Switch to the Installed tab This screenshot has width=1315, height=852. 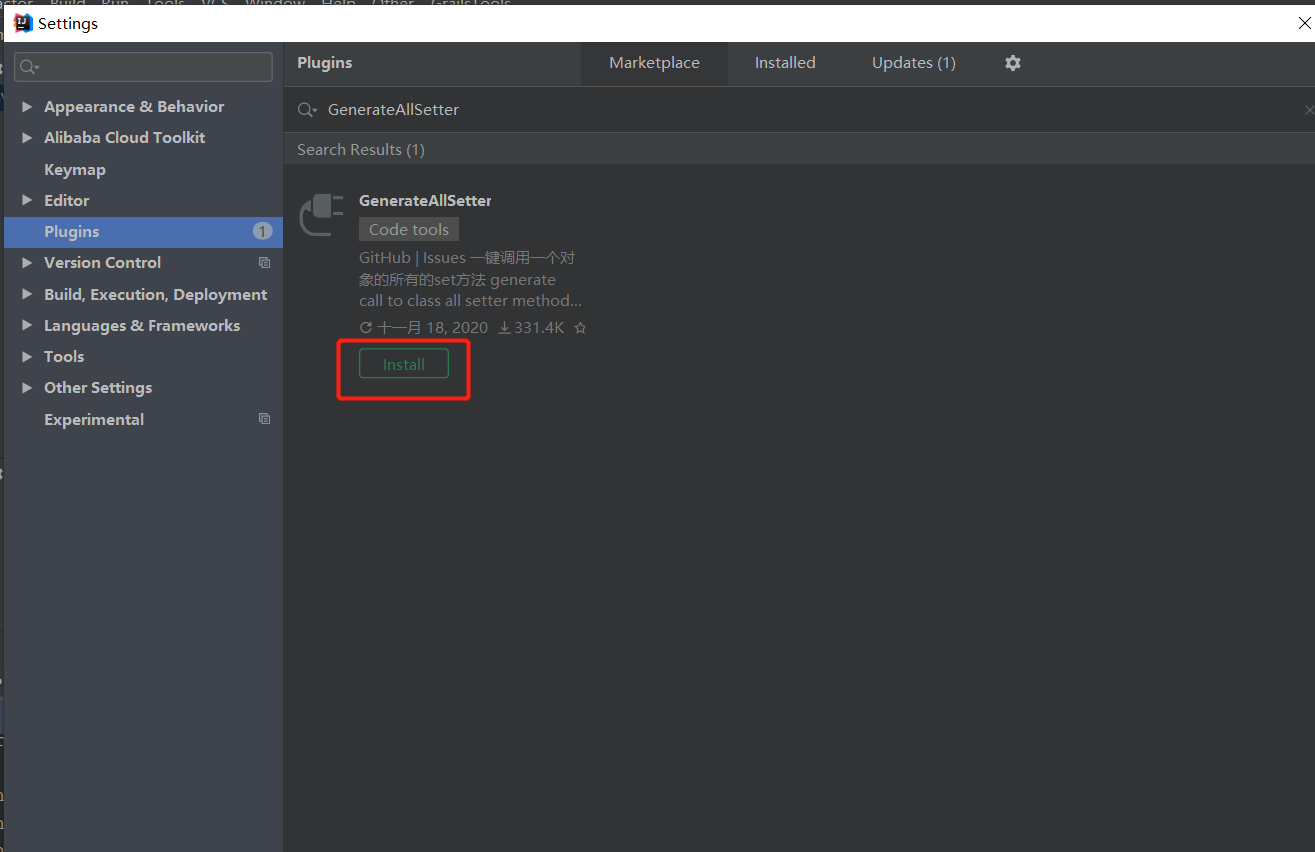click(x=785, y=63)
